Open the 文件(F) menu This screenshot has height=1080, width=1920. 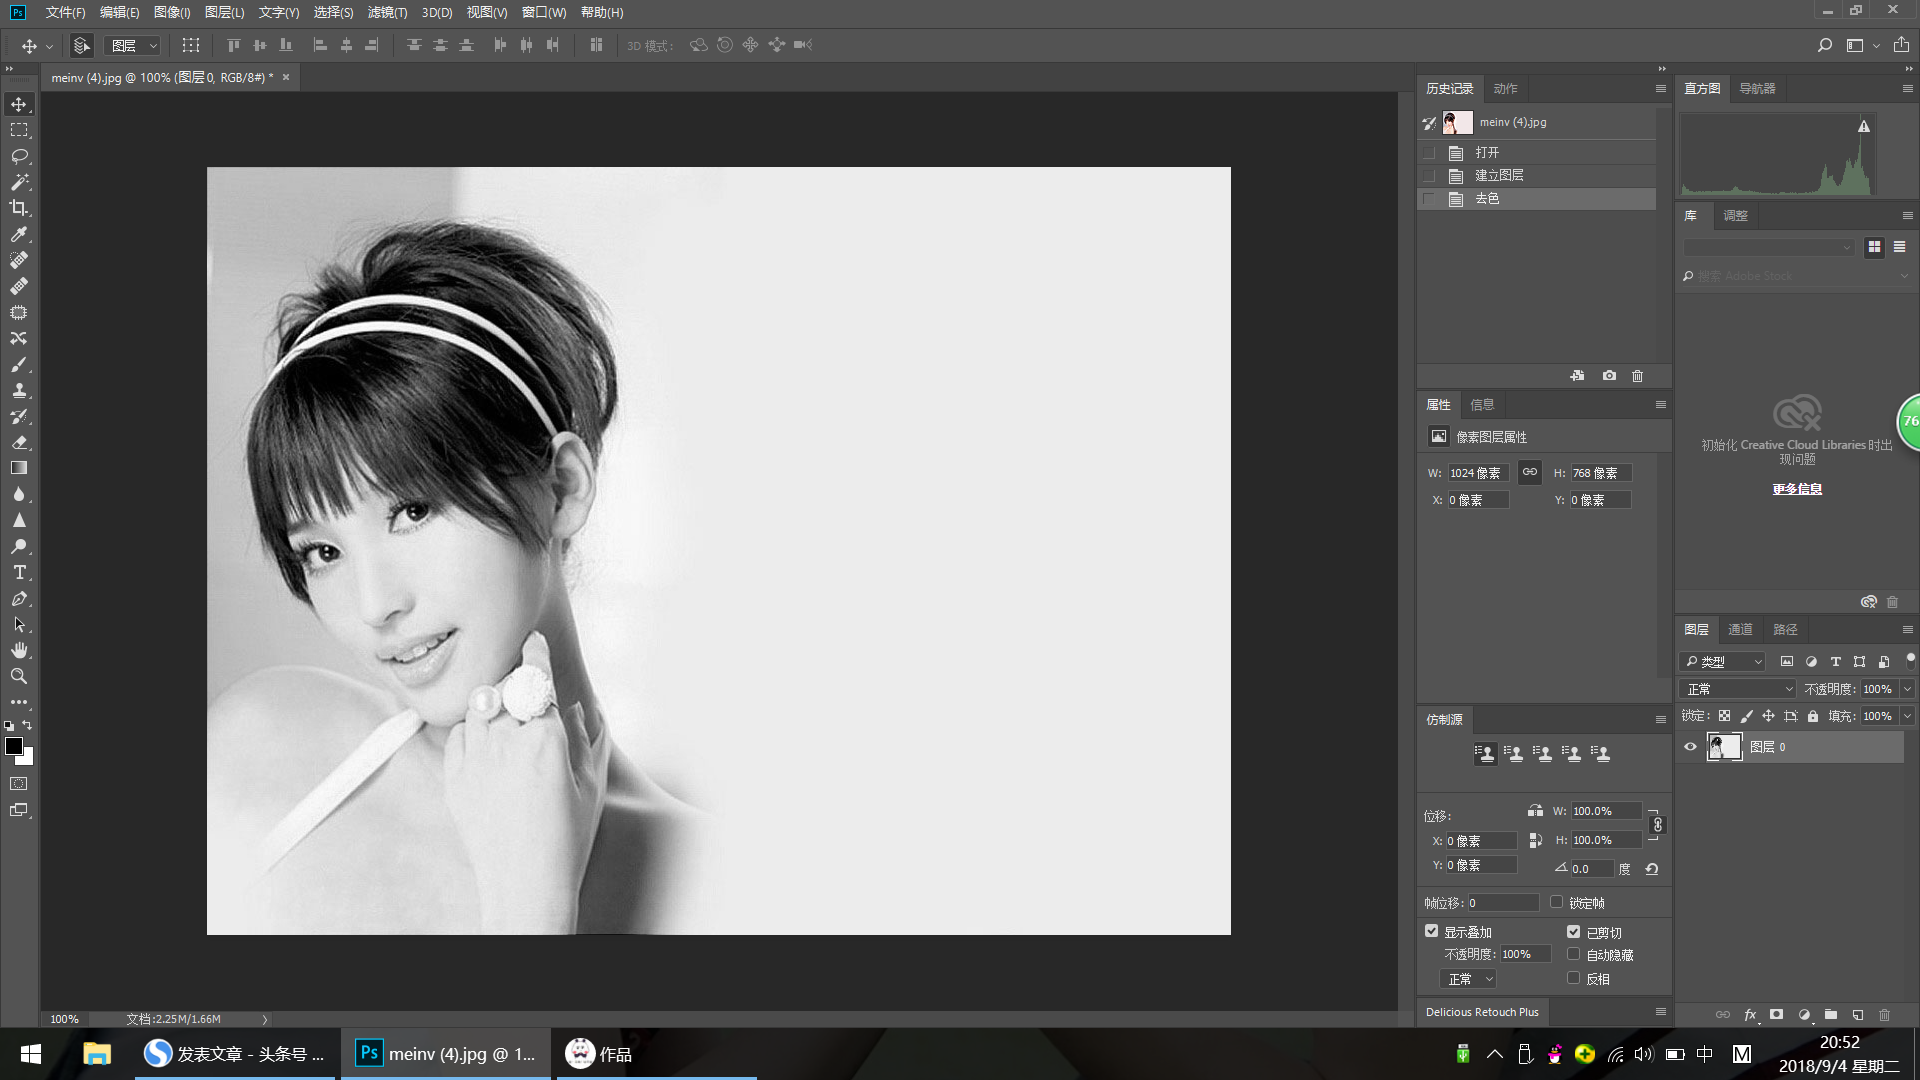click(x=65, y=13)
